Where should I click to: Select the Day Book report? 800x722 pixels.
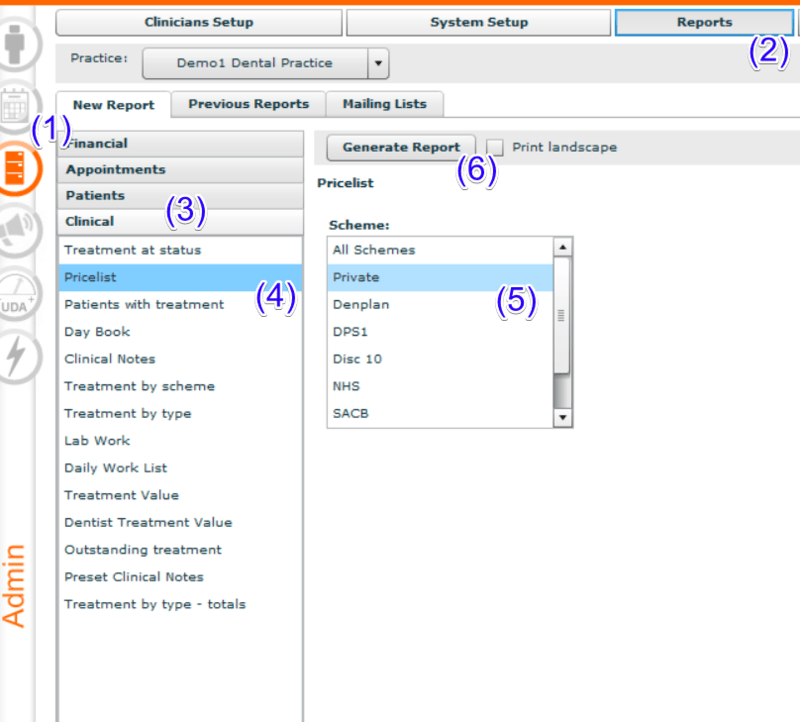click(97, 332)
